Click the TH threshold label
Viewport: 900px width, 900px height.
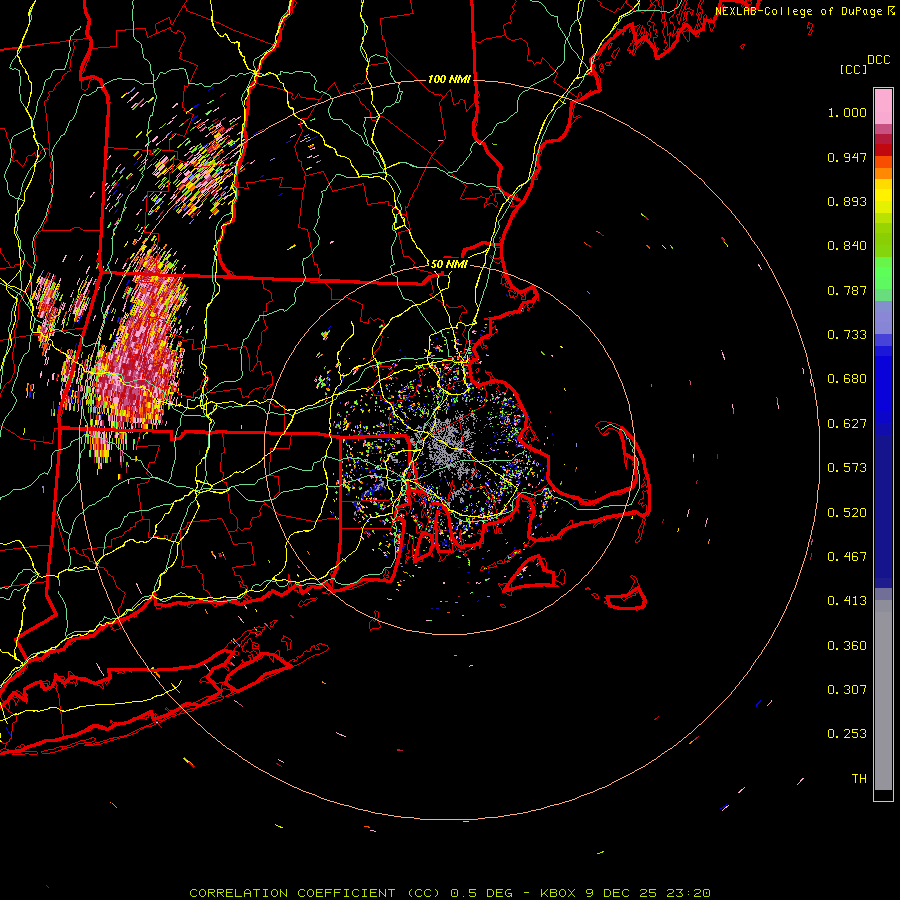pyautogui.click(x=859, y=779)
